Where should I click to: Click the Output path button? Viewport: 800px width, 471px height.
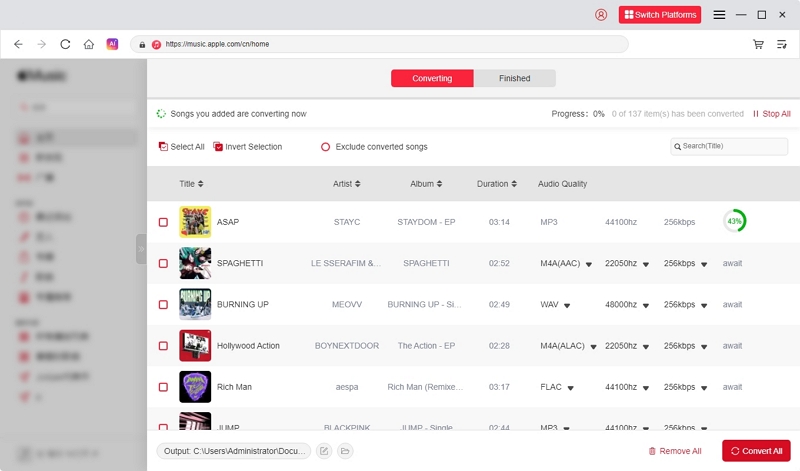coord(234,451)
